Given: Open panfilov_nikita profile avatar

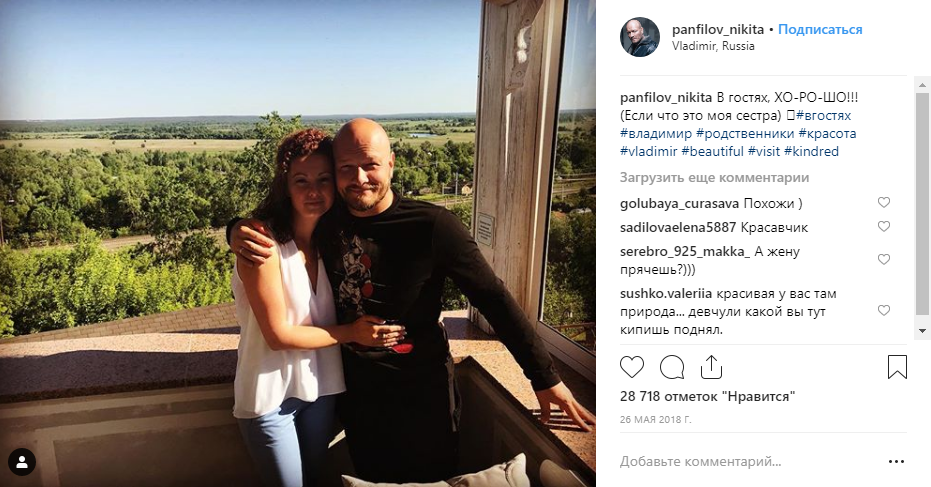Looking at the screenshot, I should click(640, 37).
